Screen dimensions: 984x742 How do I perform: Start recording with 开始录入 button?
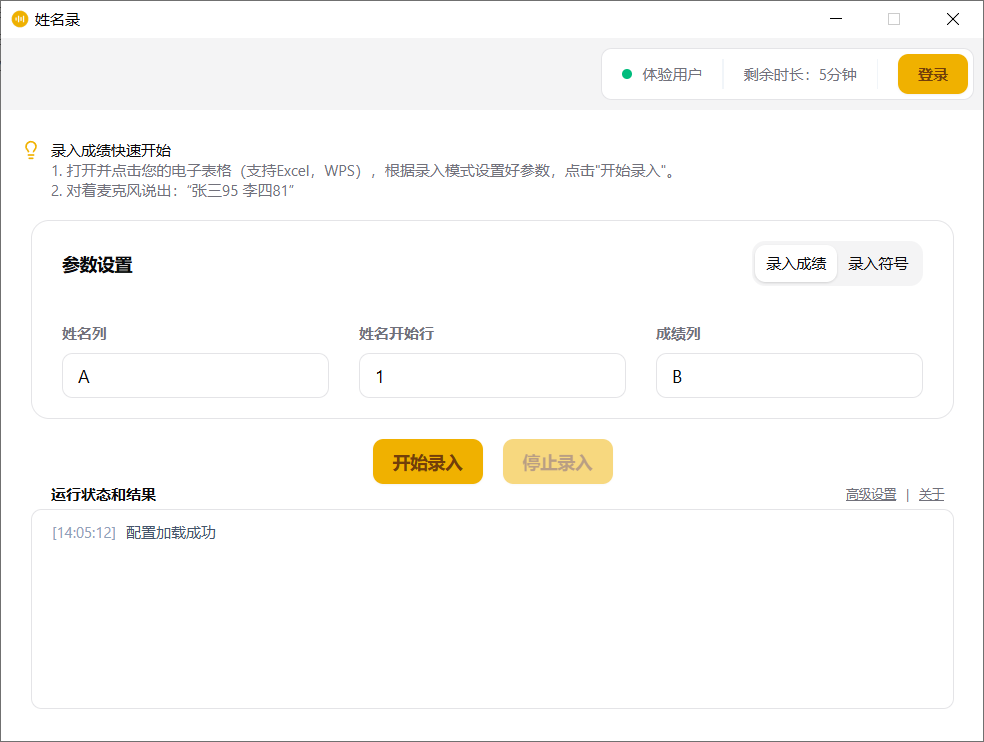[427, 461]
